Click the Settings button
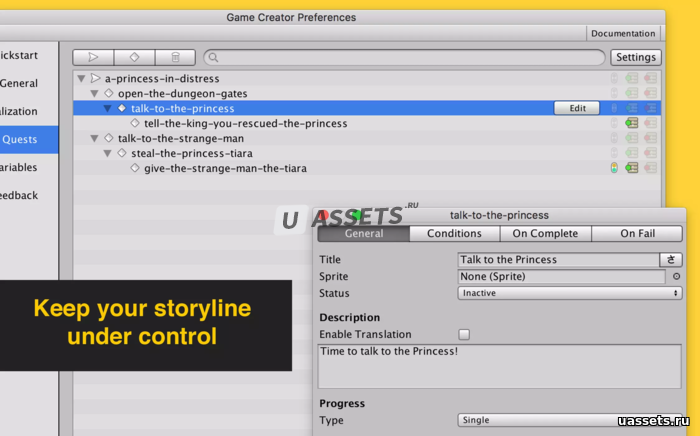The image size is (700, 436). coord(636,57)
